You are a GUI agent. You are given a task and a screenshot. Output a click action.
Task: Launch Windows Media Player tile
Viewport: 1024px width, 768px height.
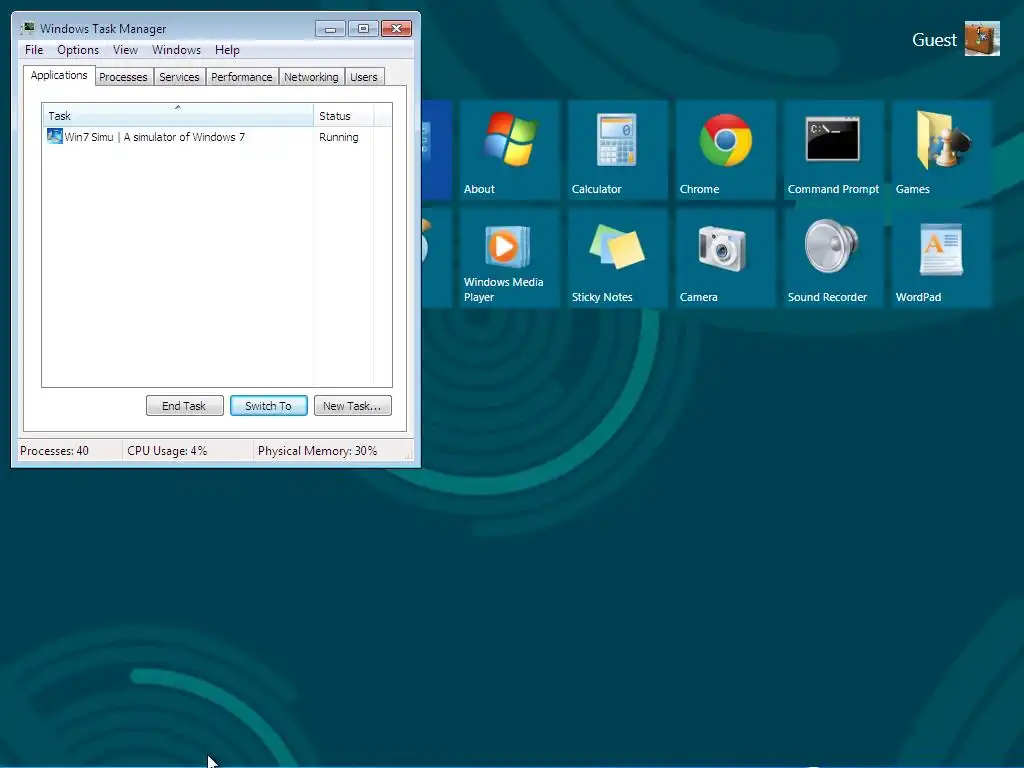(509, 258)
